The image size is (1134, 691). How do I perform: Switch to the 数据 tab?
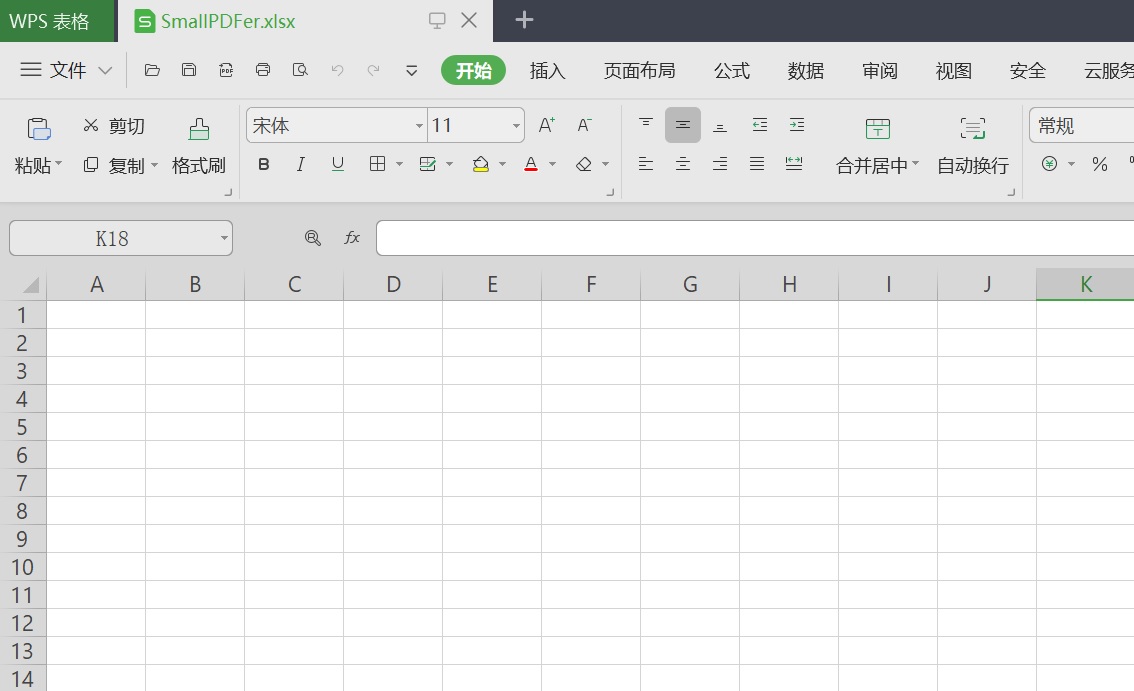[x=806, y=71]
